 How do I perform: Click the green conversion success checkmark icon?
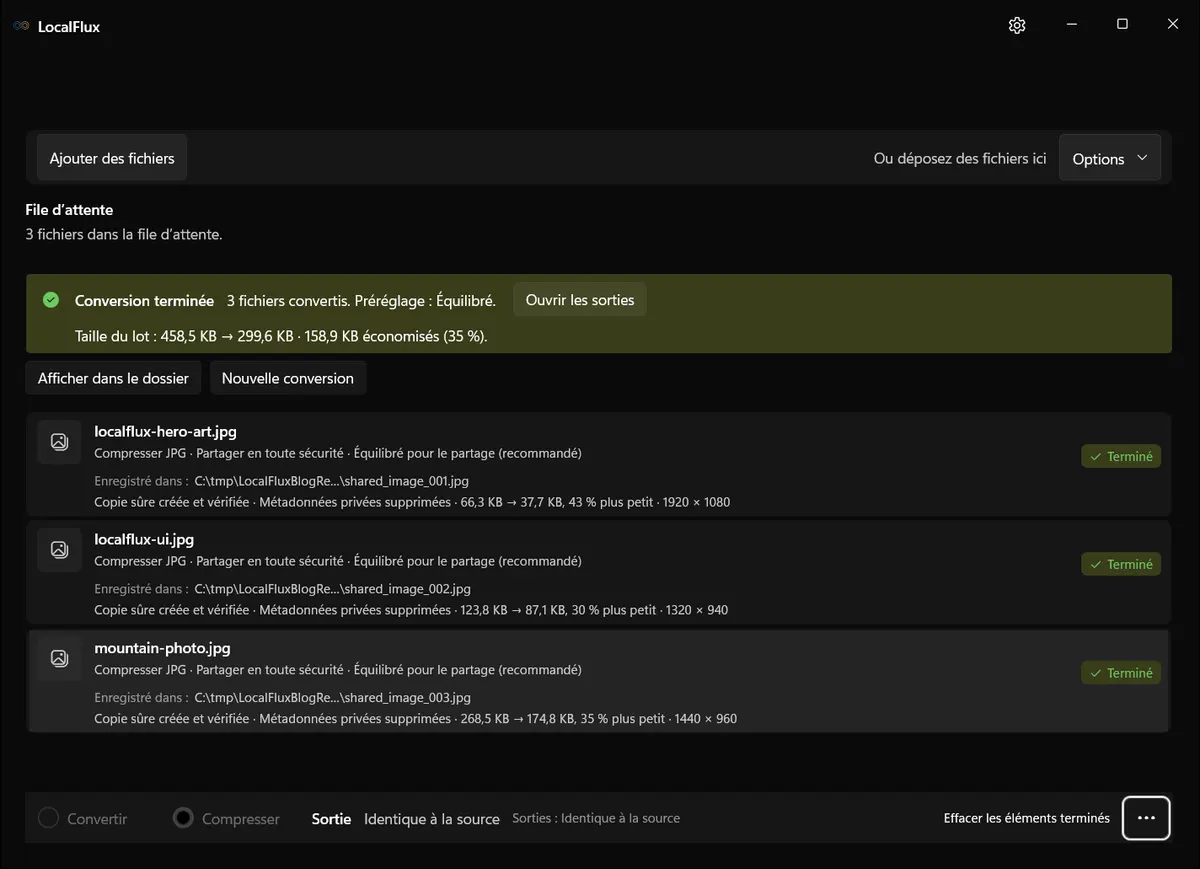pos(51,300)
